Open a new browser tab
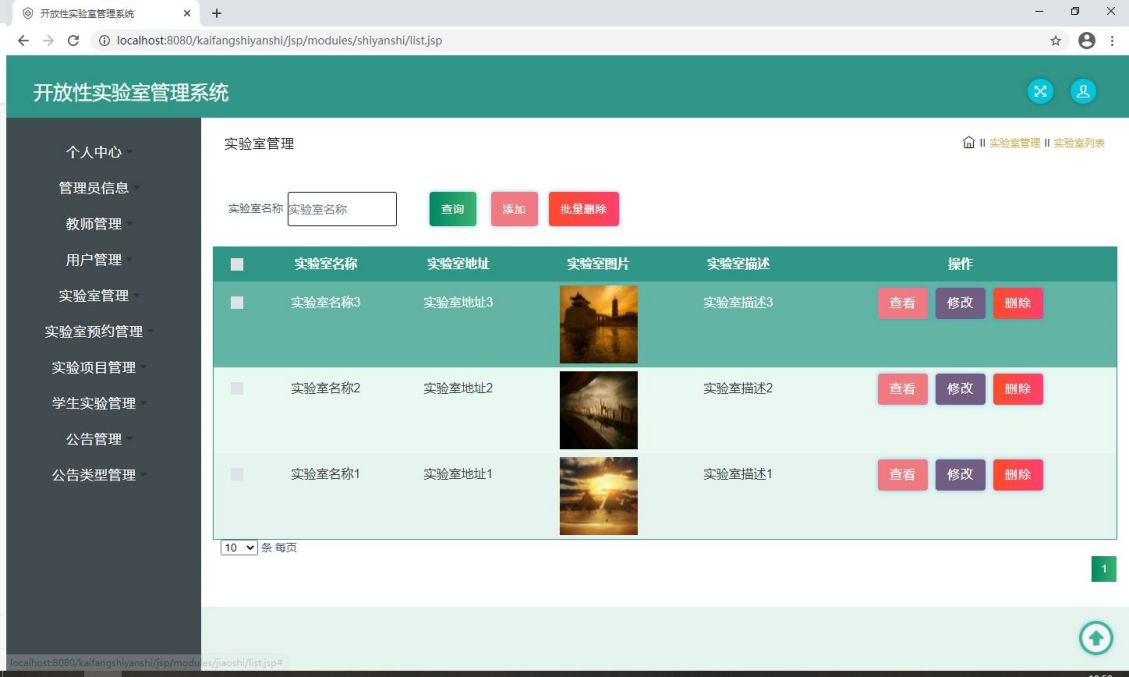Screen dimensions: 1129x677 217,13
